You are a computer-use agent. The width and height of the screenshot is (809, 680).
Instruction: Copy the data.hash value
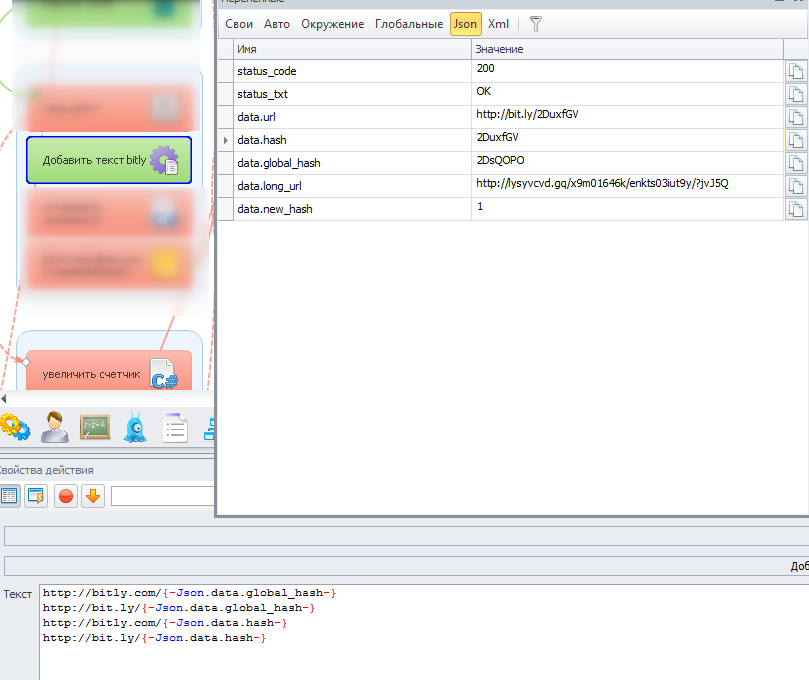point(796,140)
